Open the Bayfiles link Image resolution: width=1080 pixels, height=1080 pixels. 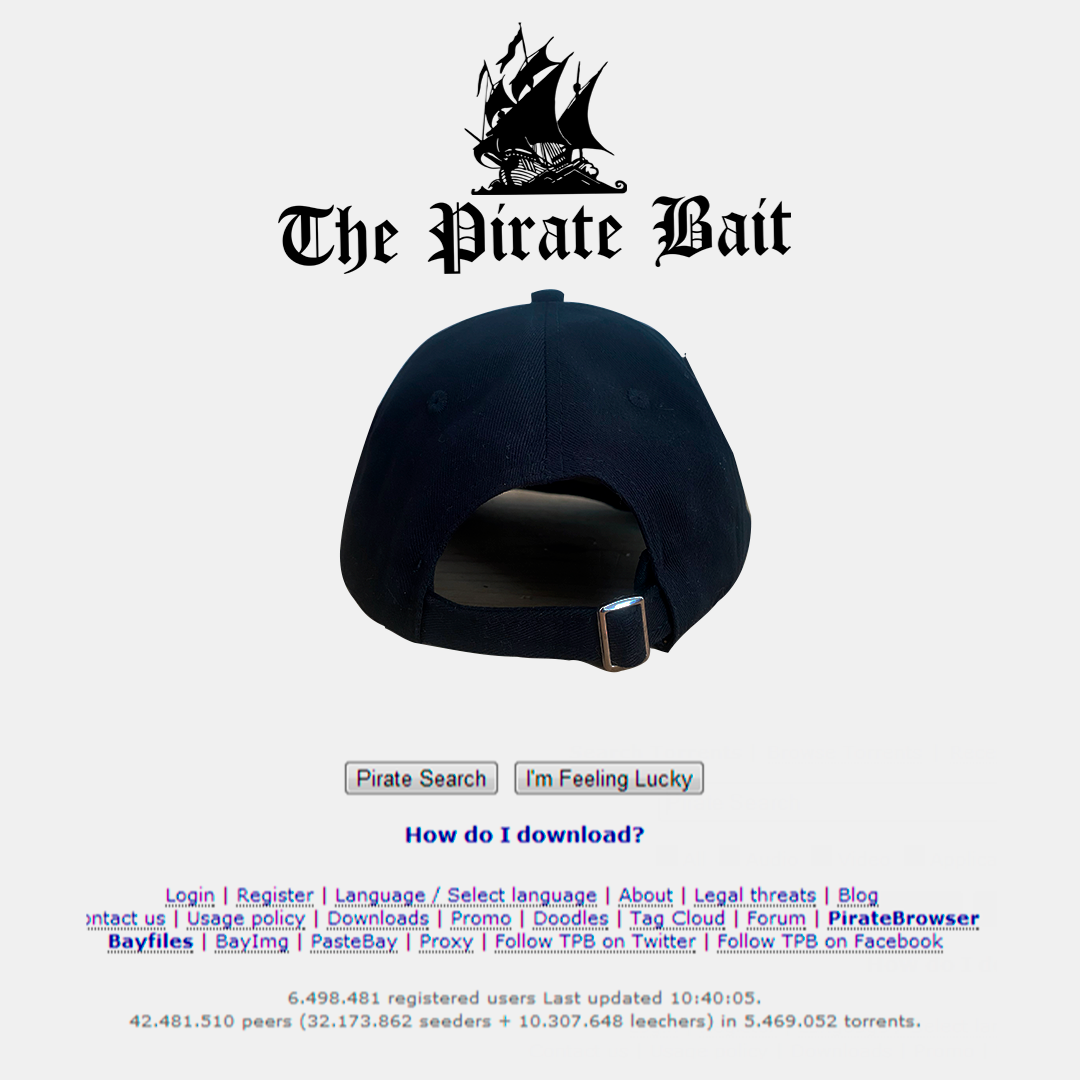tap(151, 942)
